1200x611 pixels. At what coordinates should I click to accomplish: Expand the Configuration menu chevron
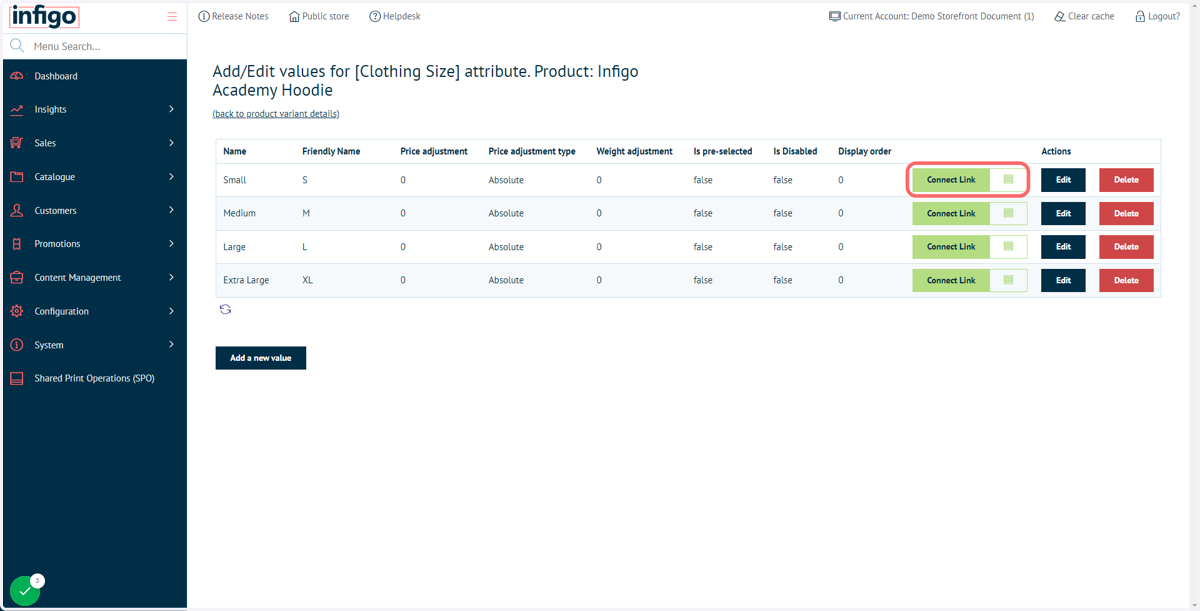[x=171, y=311]
